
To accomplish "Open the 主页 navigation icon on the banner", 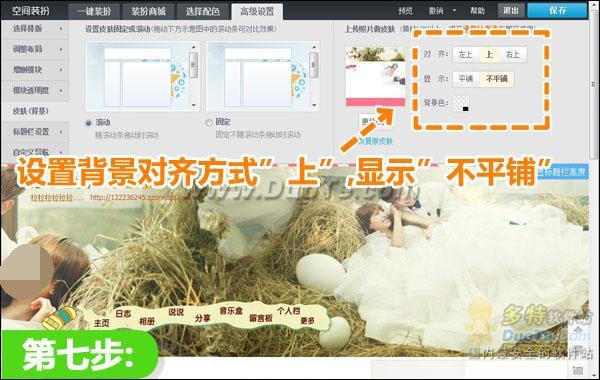I will 101,323.
